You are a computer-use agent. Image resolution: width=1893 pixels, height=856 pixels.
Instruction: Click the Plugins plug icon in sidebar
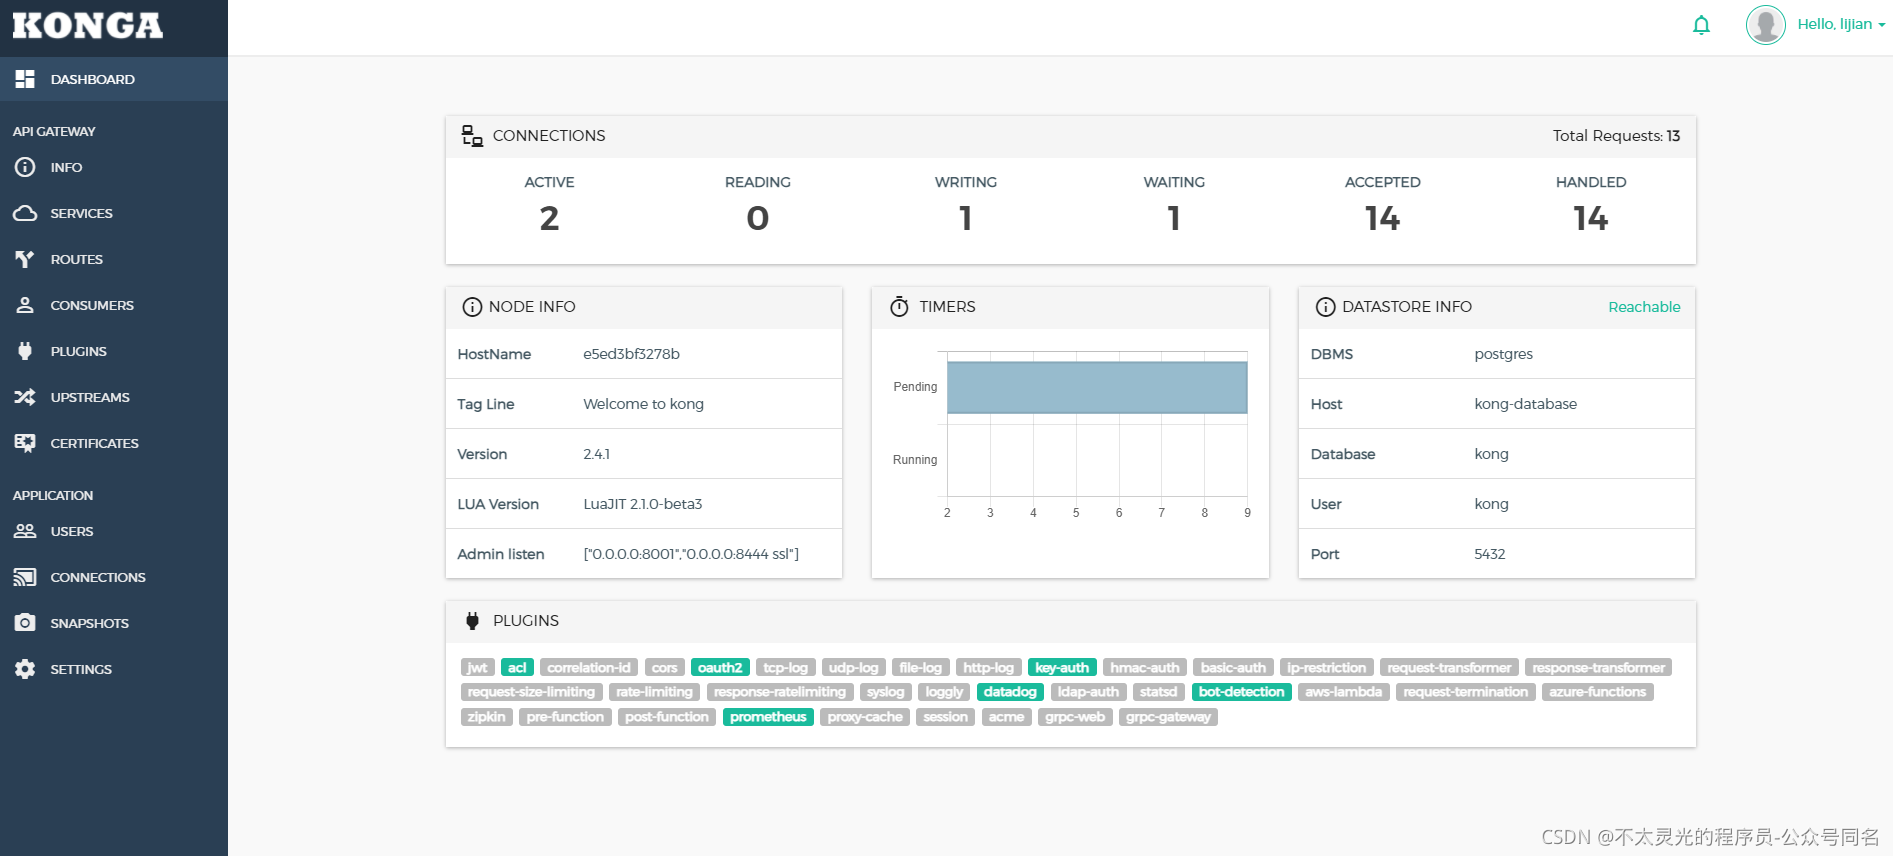[x=25, y=351]
